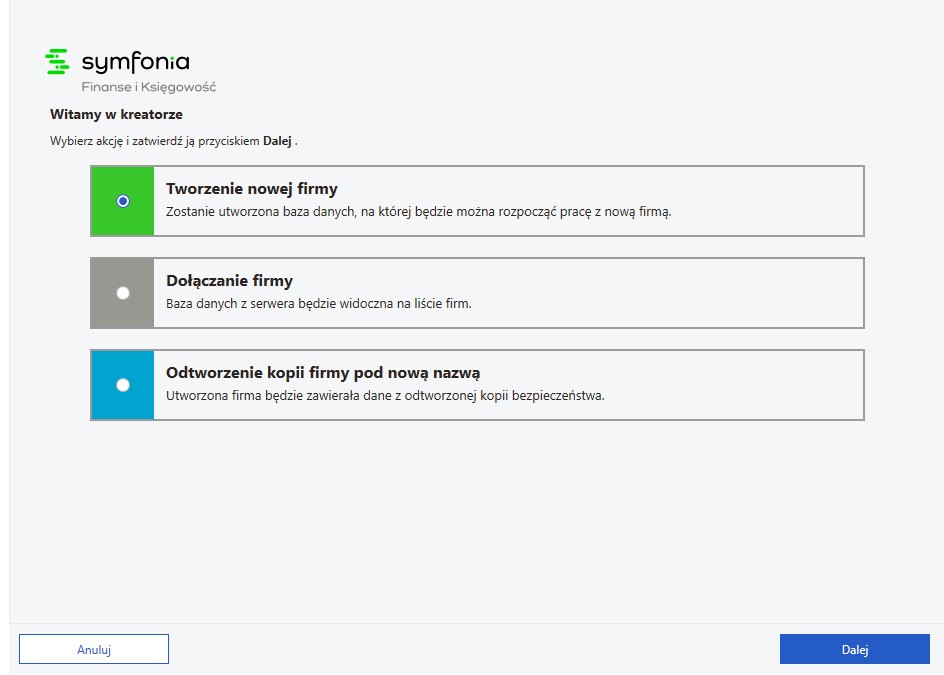Proceed with the blue Dalej button
The height and width of the screenshot is (675, 944).
855,649
